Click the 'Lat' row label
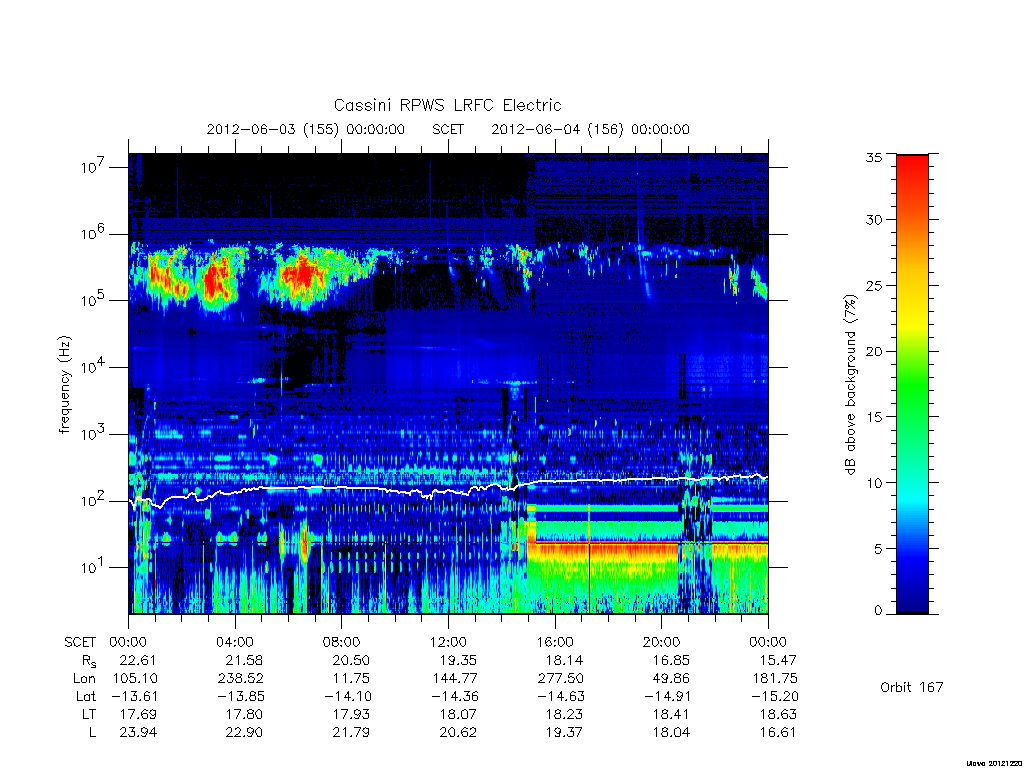Image resolution: width=1024 pixels, height=768 pixels. (x=86, y=696)
